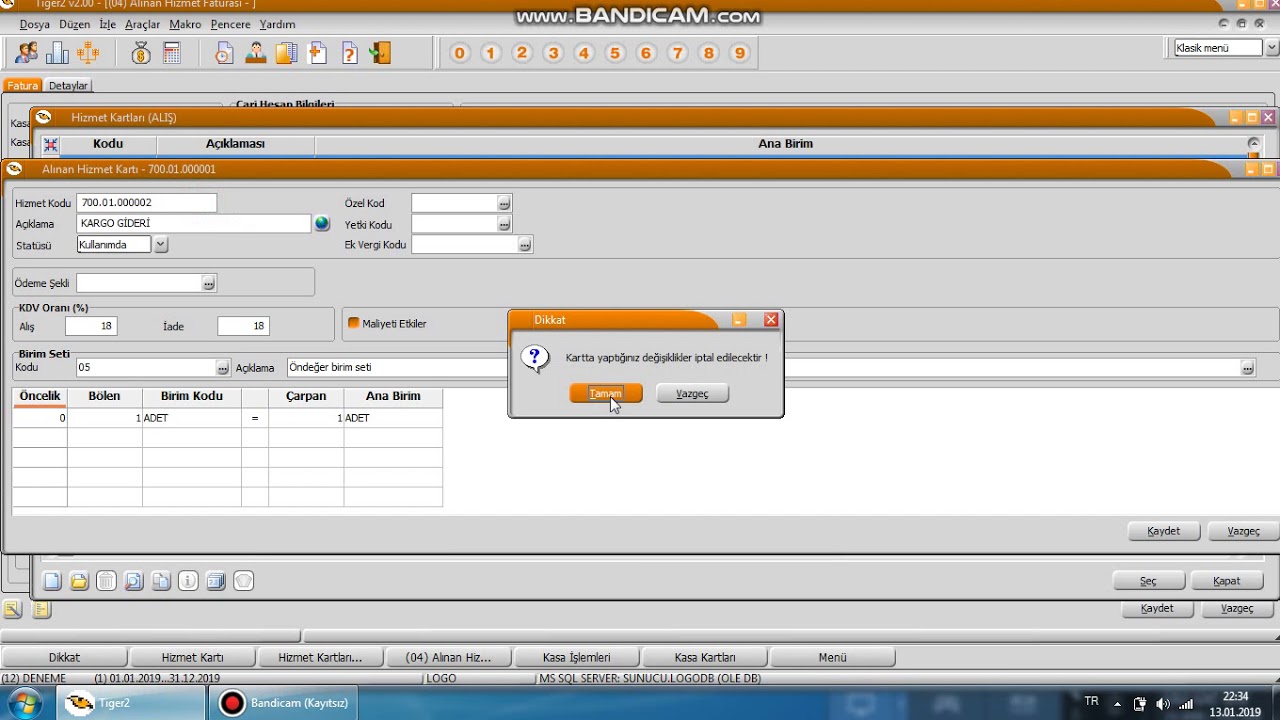The image size is (1280, 720).
Task: Open the Dosya menu
Action: point(35,24)
